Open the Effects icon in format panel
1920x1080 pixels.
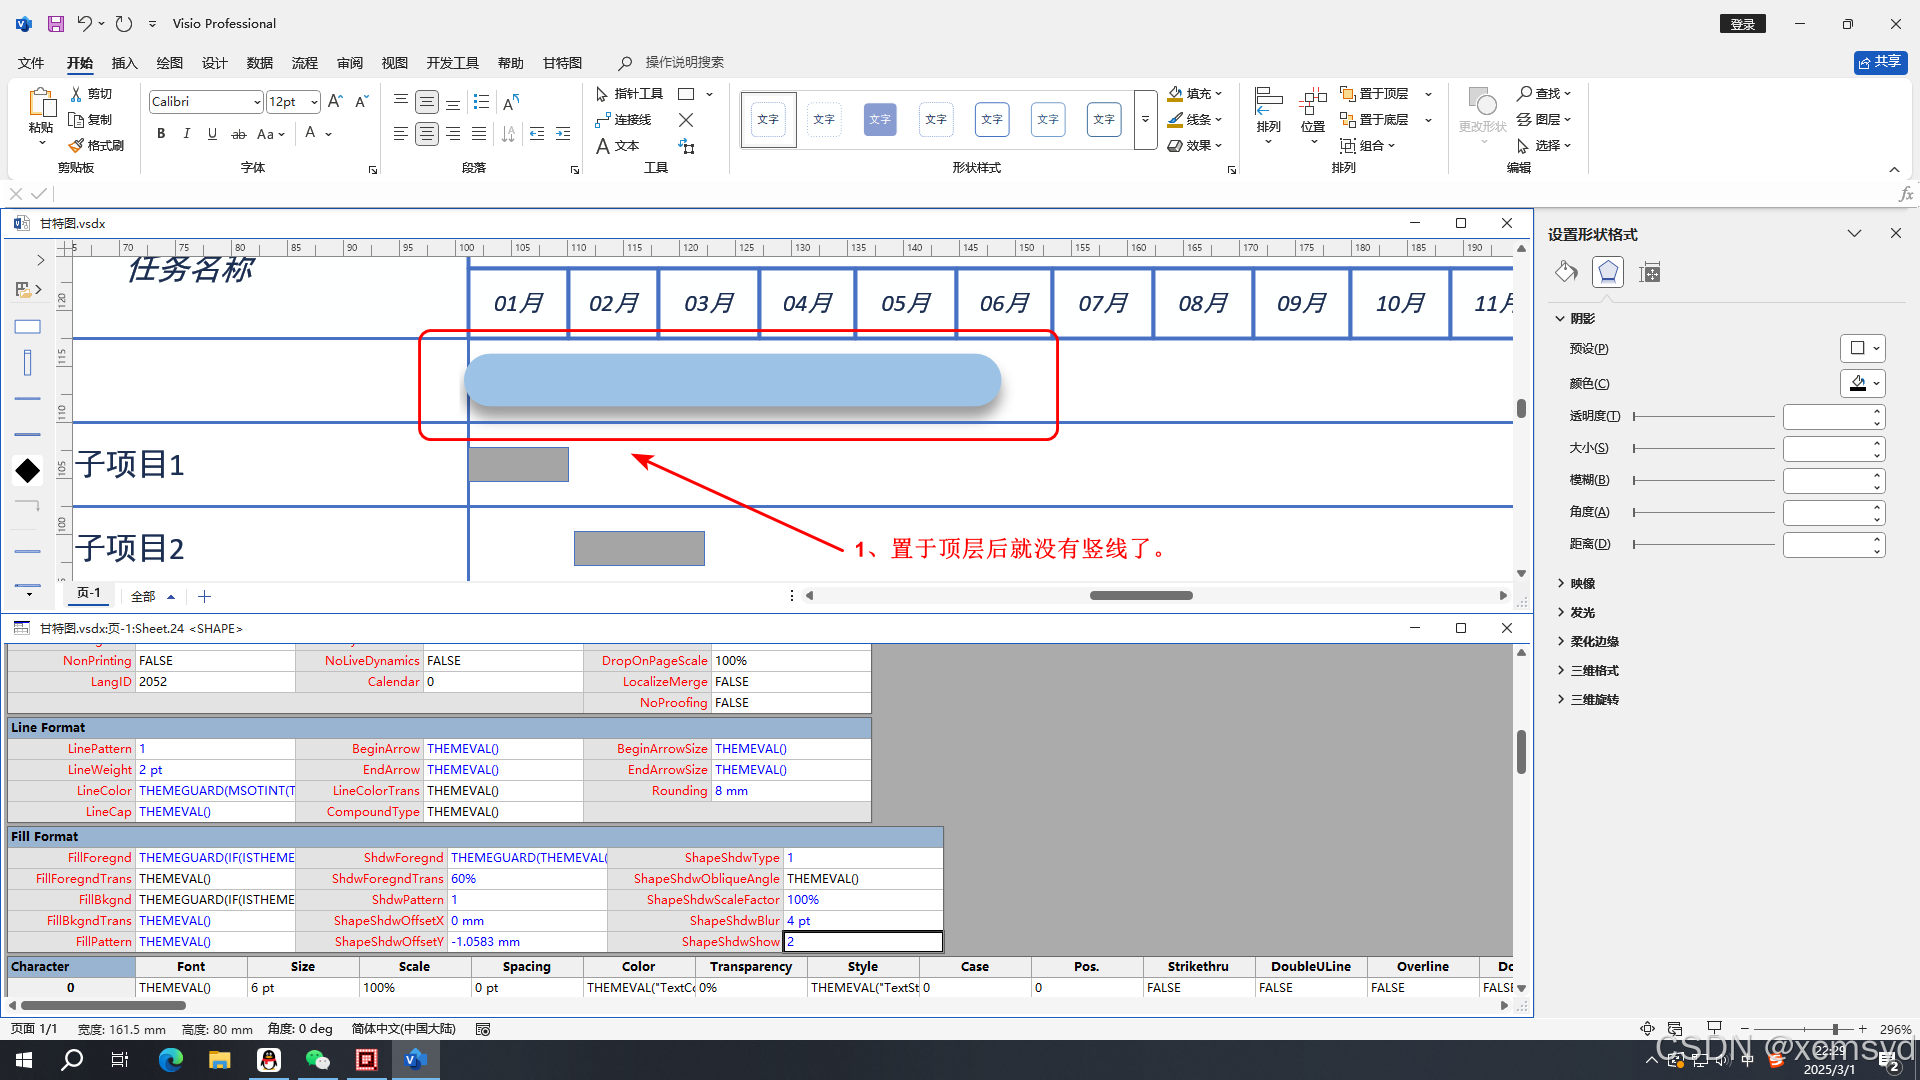pos(1607,272)
